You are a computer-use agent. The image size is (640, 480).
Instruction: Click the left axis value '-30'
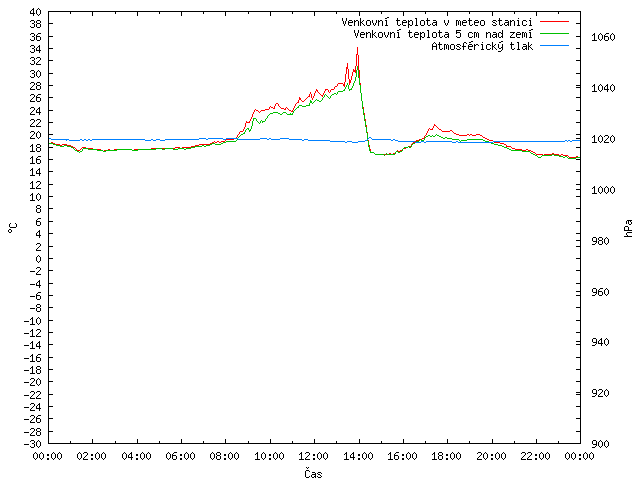coord(33,444)
